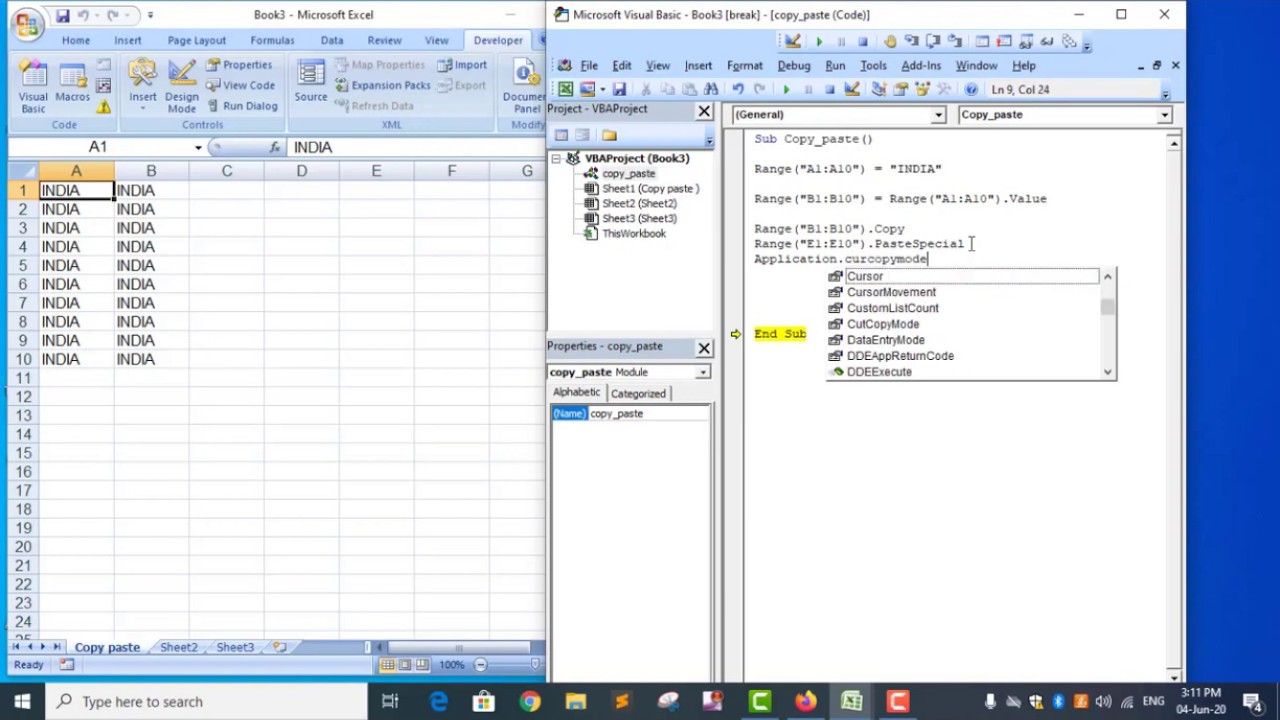Open the File menu in Visual Basic editor
This screenshot has width=1280, height=720.
click(x=589, y=66)
